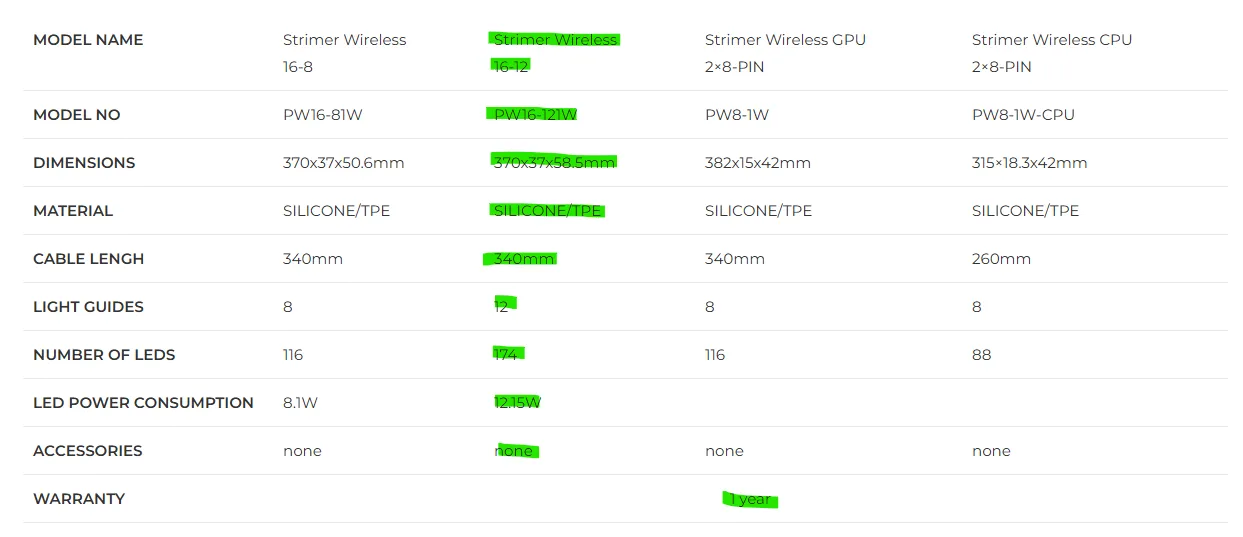This screenshot has width=1243, height=537.
Task: Select the highlighted 12.15W power value
Action: [x=517, y=403]
